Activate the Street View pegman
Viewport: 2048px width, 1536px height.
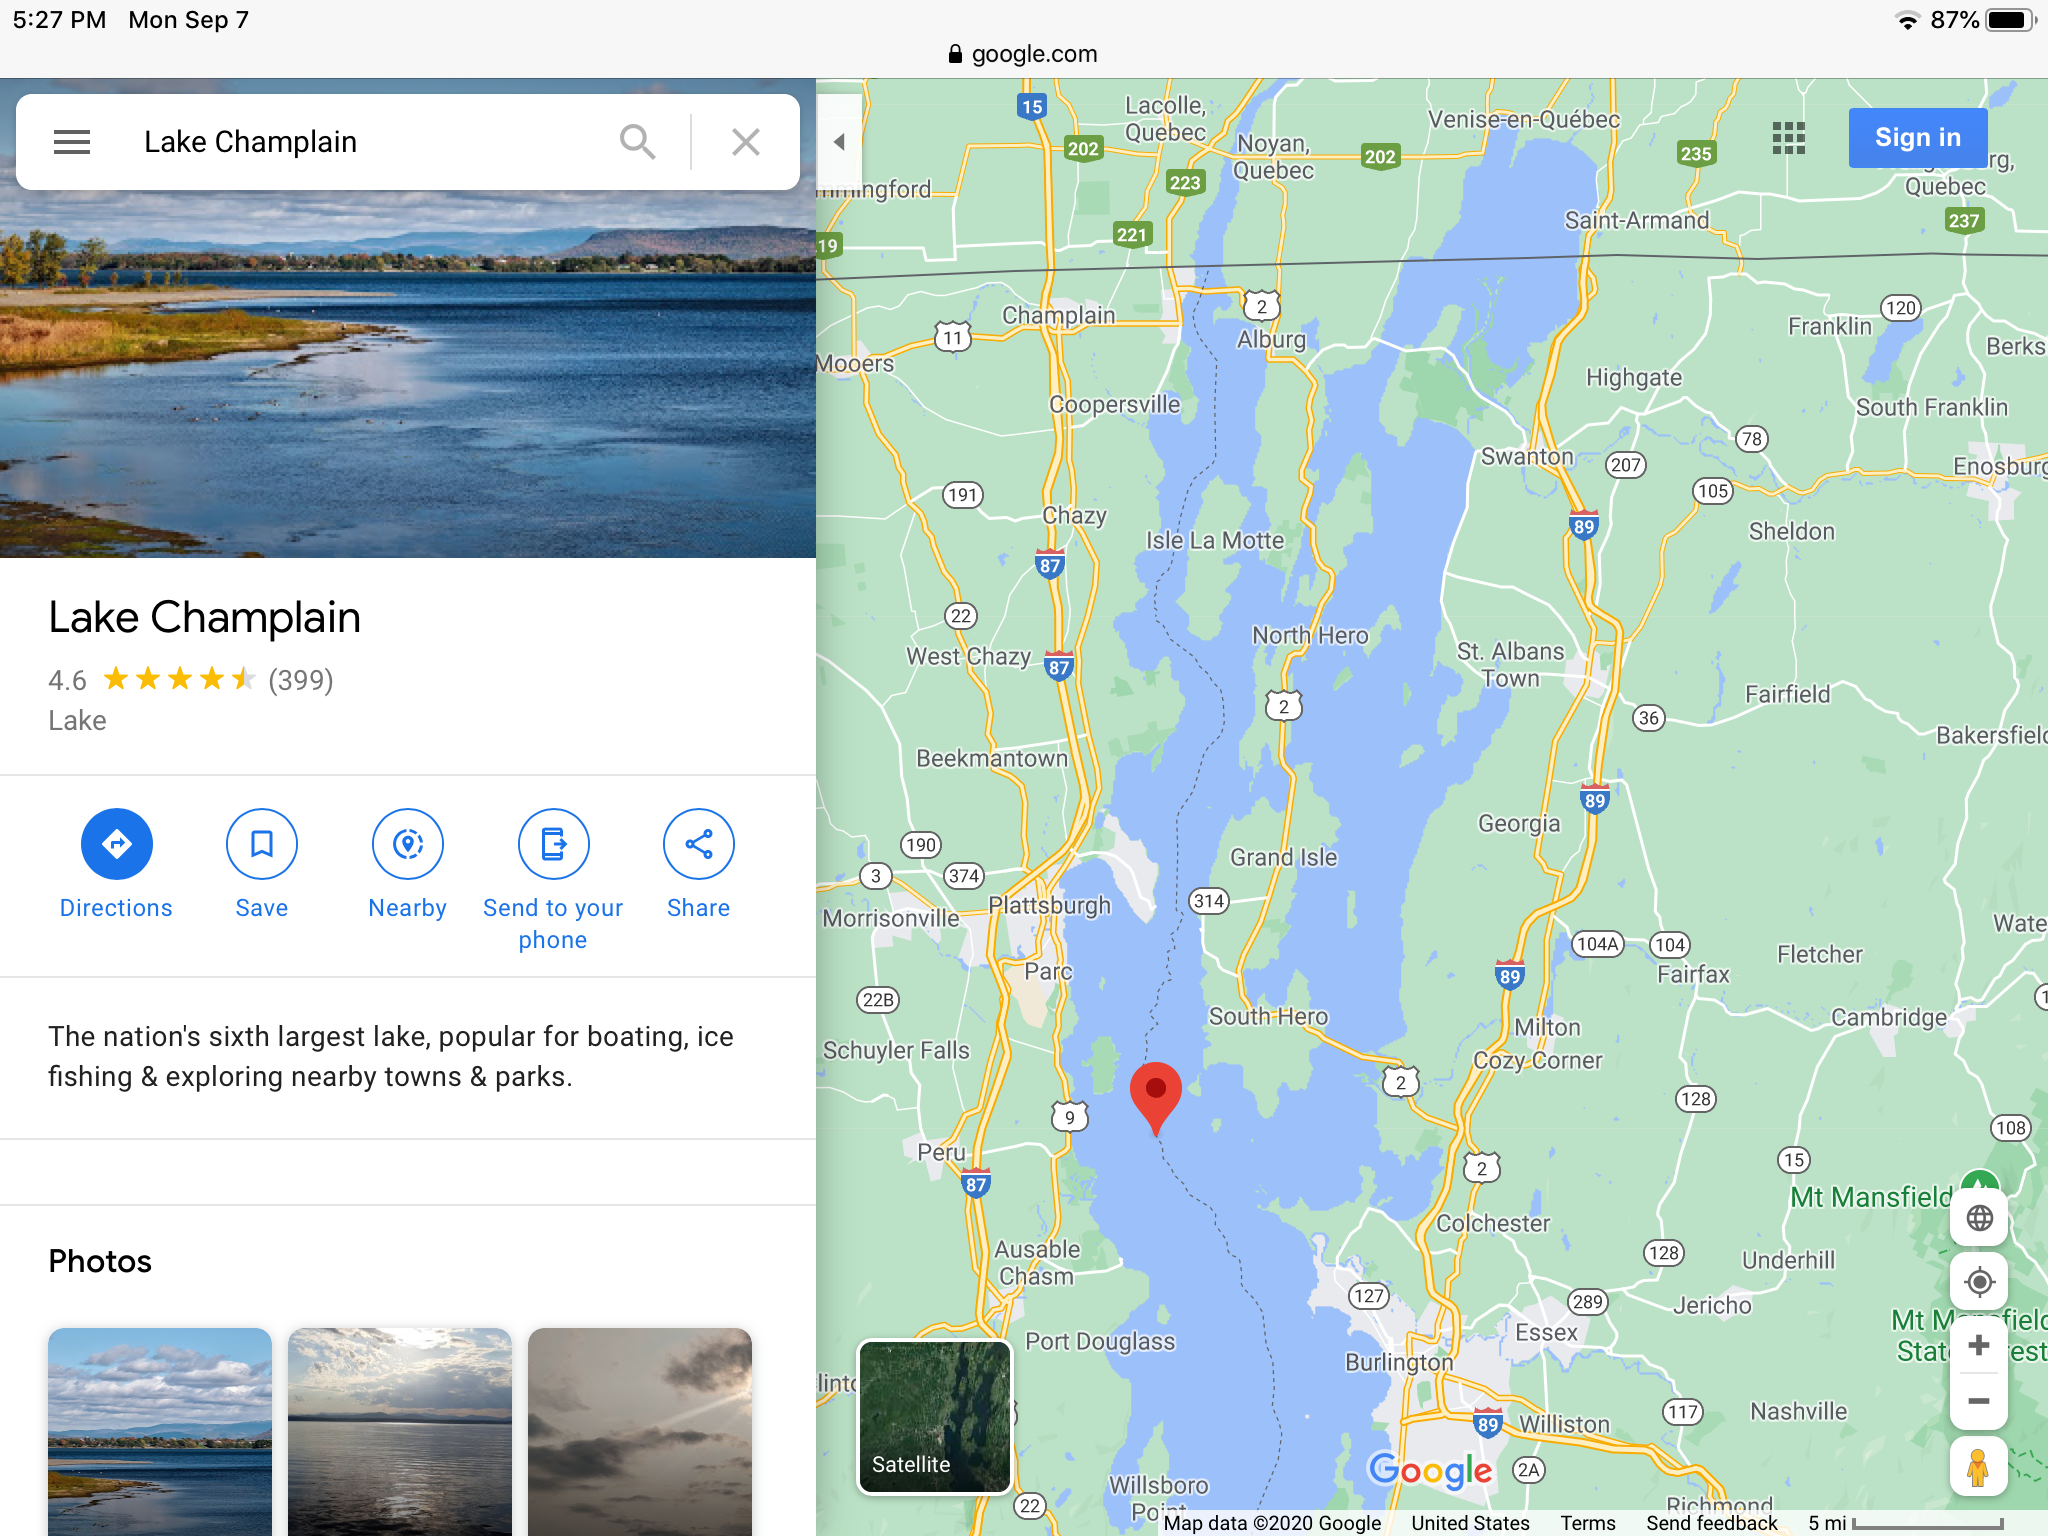pyautogui.click(x=1979, y=1467)
